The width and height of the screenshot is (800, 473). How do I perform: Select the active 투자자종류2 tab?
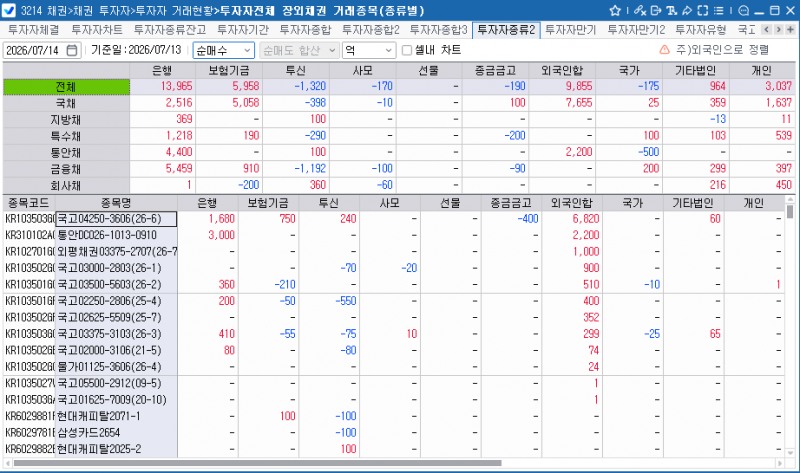[x=506, y=30]
